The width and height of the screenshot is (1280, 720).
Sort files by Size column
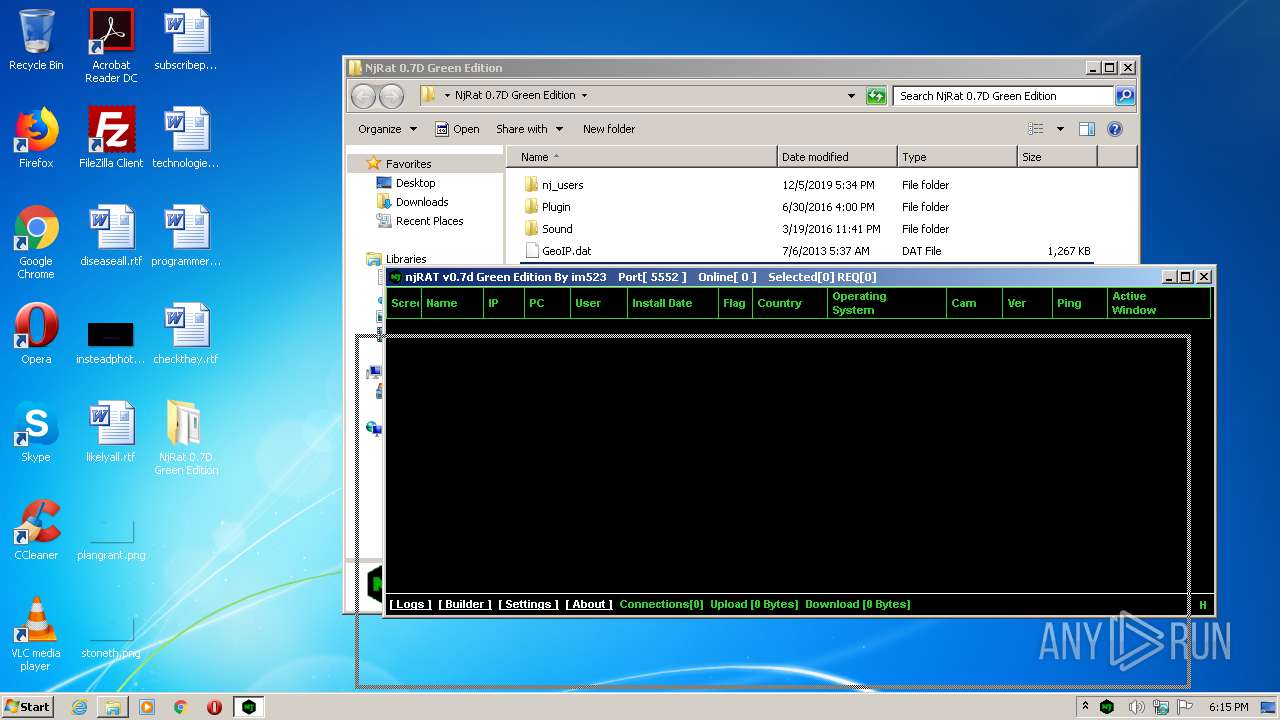pos(1057,157)
